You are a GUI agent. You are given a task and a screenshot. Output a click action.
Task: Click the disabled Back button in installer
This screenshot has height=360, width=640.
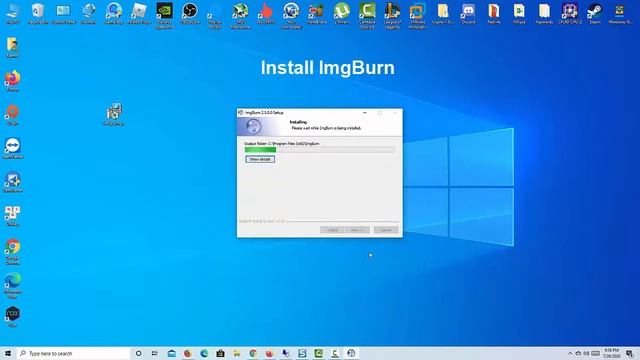[332, 230]
